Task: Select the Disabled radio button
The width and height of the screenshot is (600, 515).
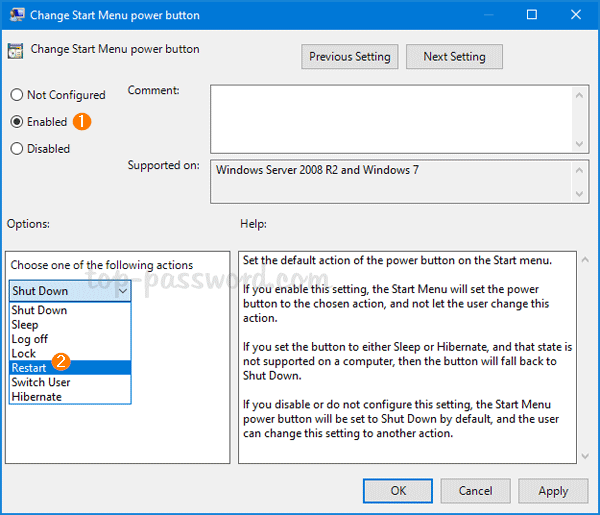Action: click(x=17, y=149)
